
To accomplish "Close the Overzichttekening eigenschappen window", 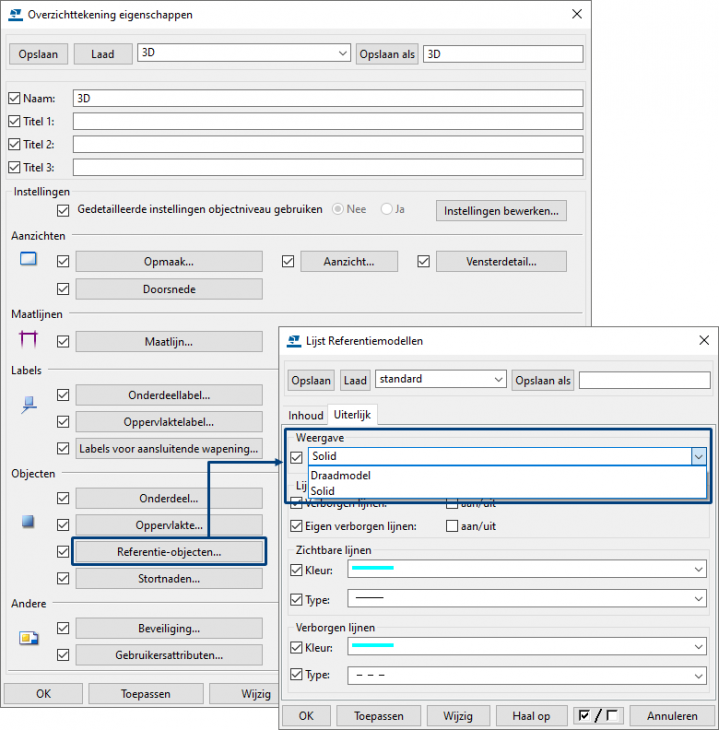I will [577, 14].
